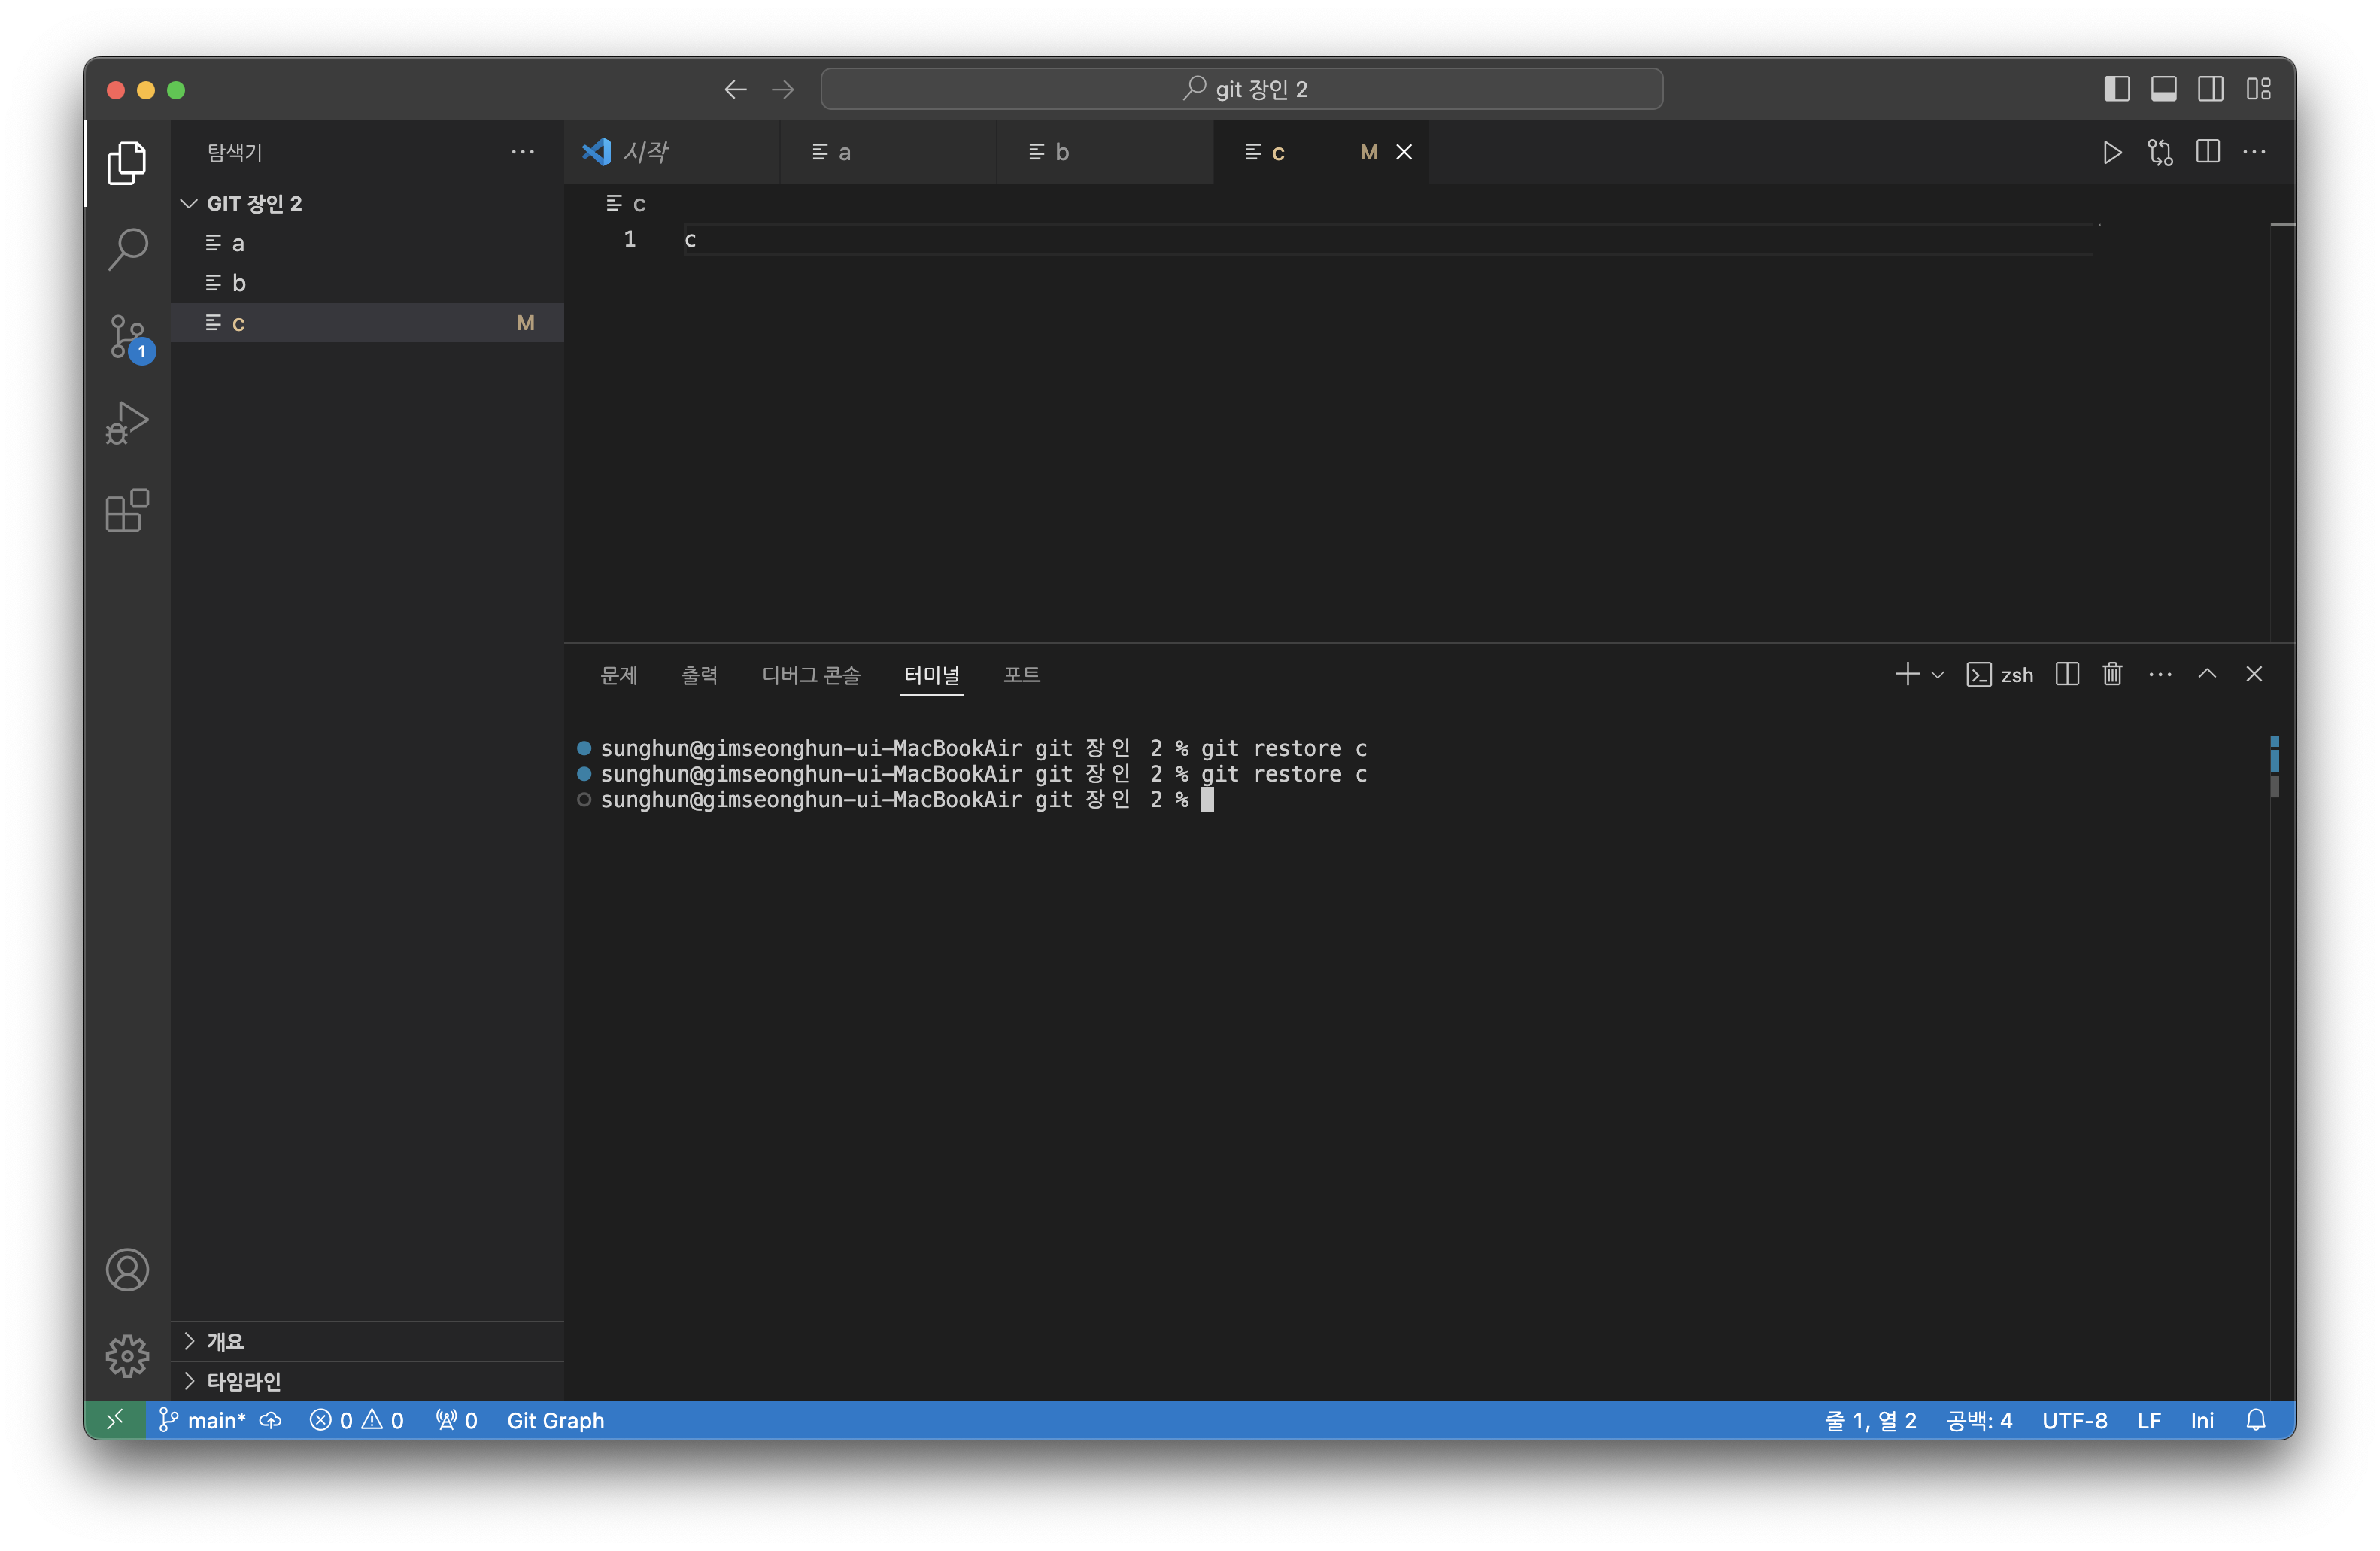Click main* branch in status bar
This screenshot has width=2380, height=1551.
(x=215, y=1420)
